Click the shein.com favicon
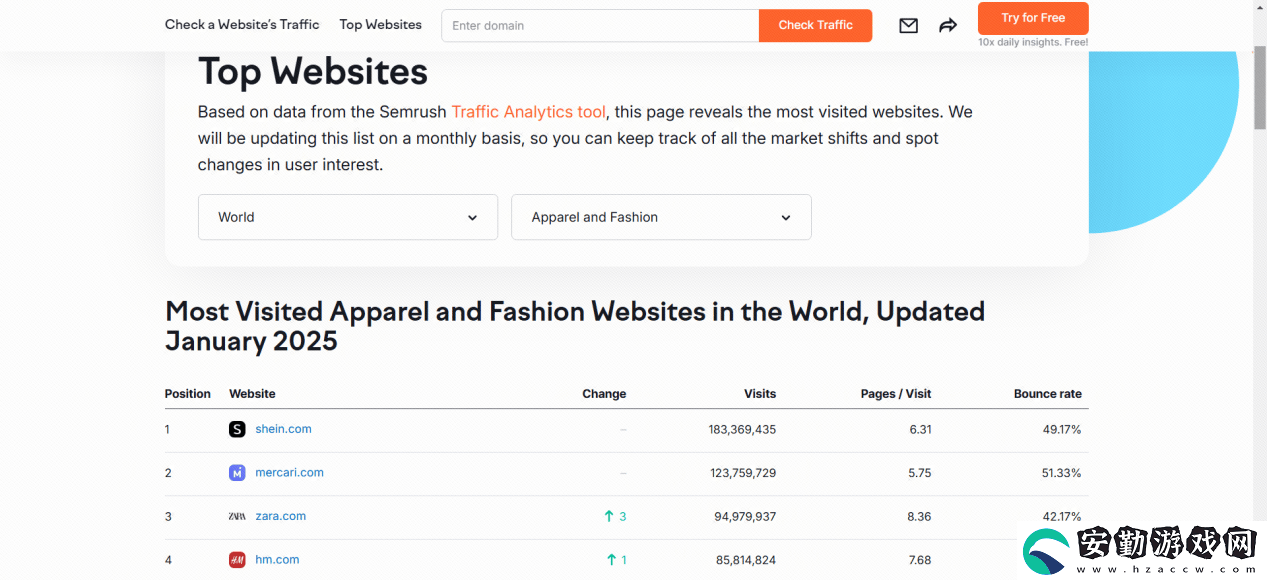The image size is (1267, 580). pyautogui.click(x=237, y=429)
